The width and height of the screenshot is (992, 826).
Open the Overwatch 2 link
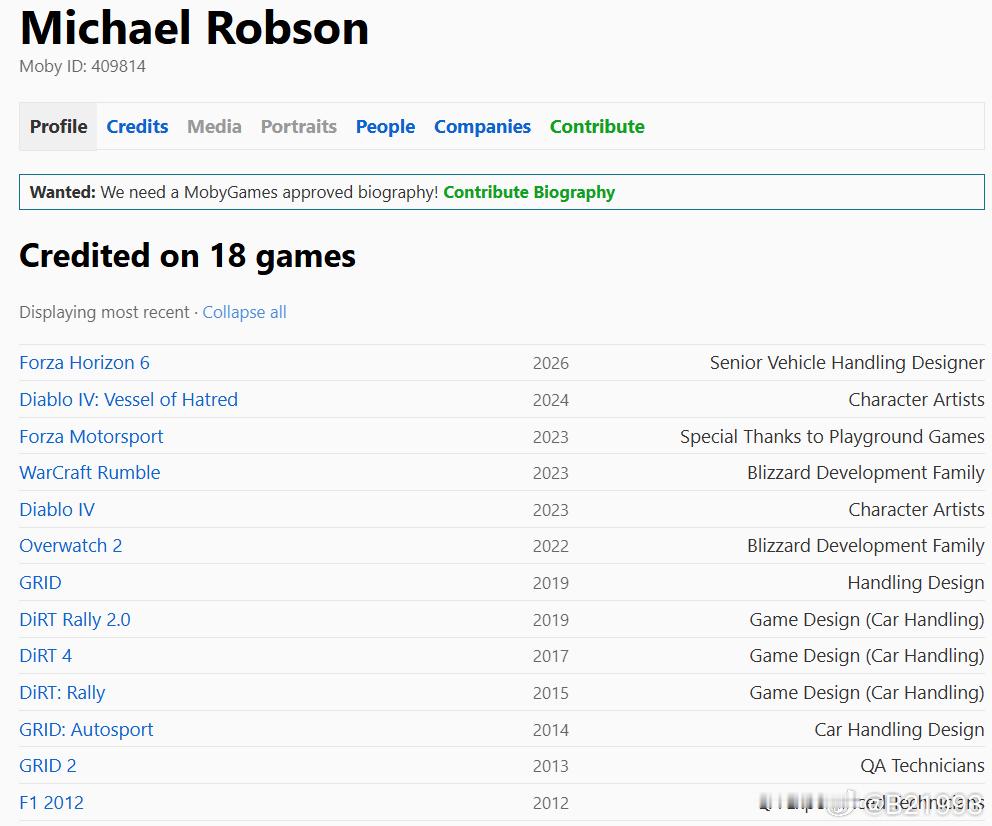click(71, 546)
